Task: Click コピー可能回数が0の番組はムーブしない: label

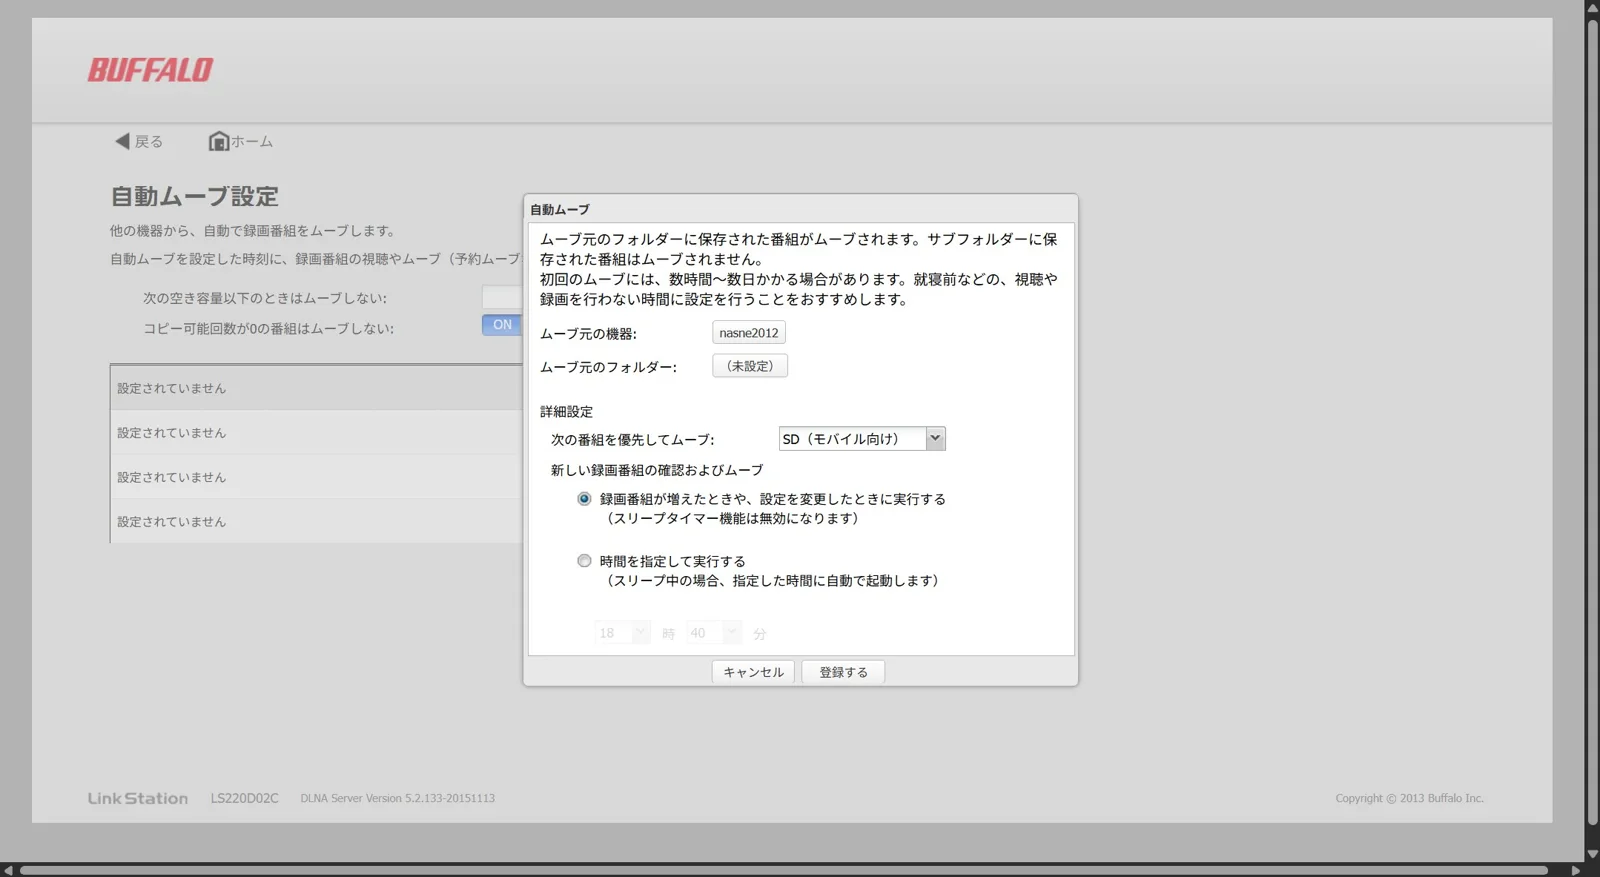Action: [x=268, y=328]
